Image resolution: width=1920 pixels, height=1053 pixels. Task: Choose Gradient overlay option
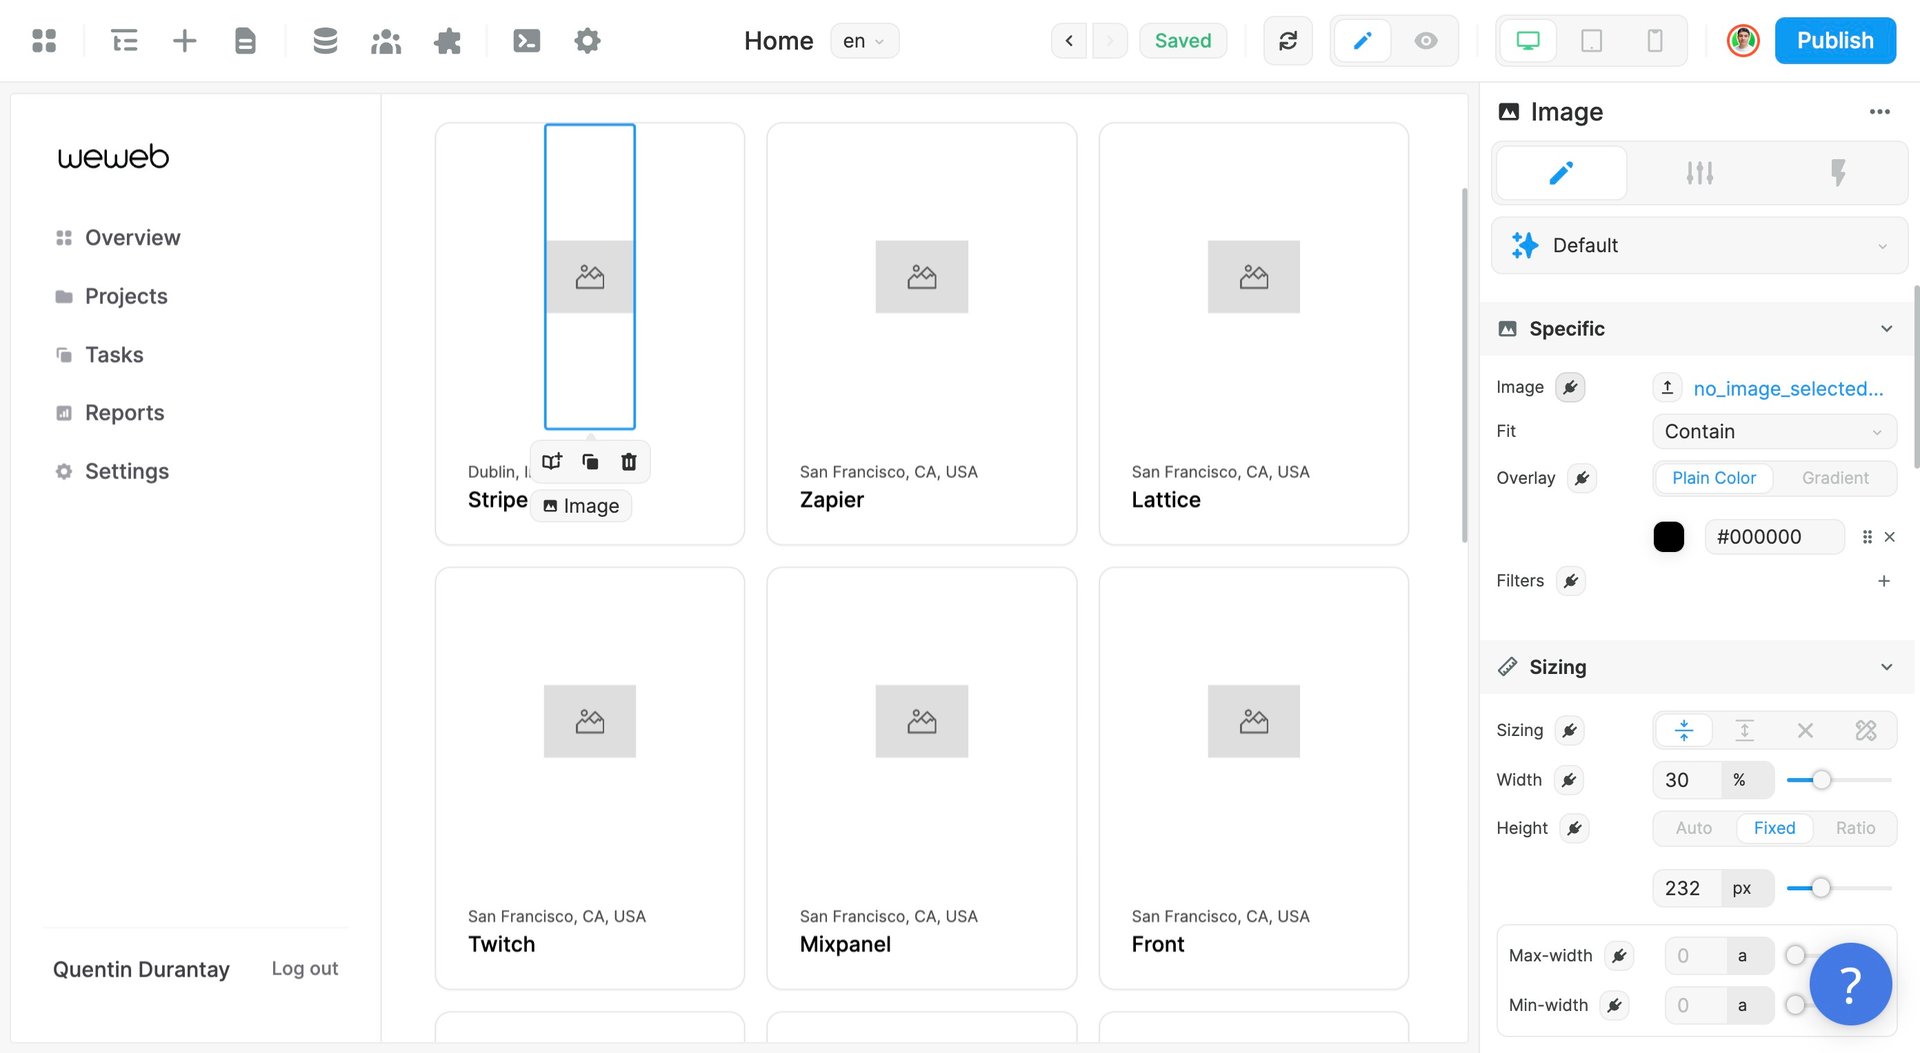click(x=1835, y=478)
